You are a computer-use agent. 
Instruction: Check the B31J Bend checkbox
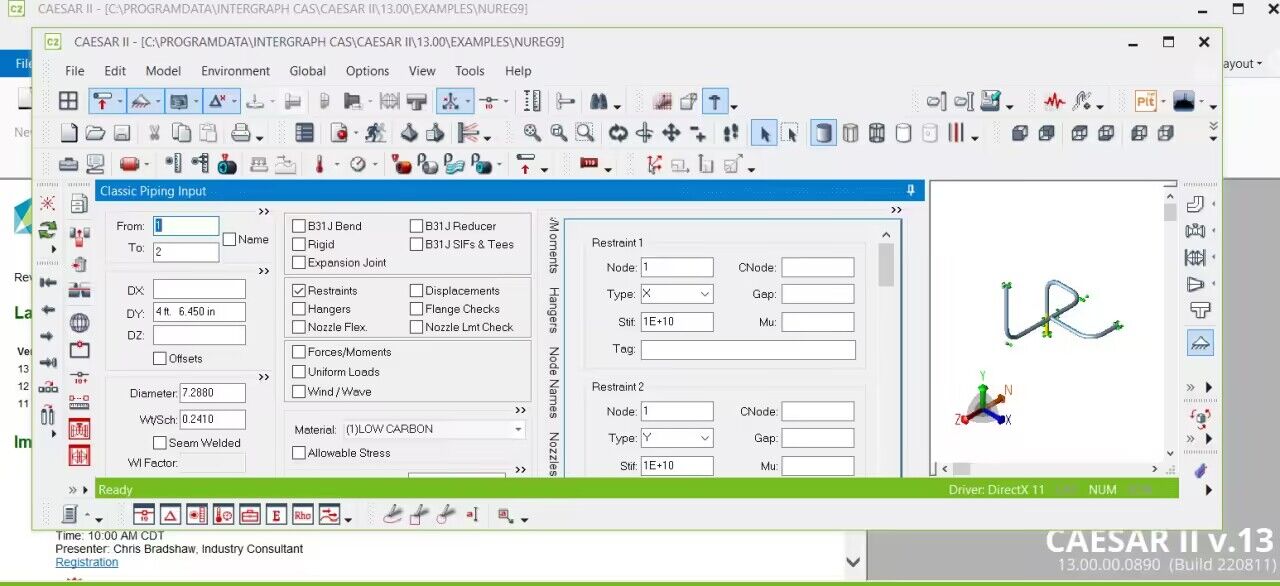299,226
